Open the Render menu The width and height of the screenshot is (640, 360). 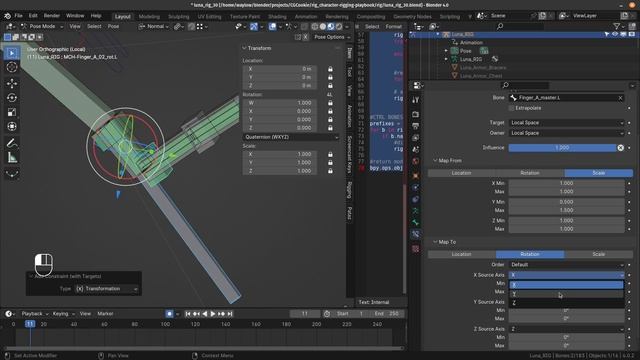tap(52, 16)
